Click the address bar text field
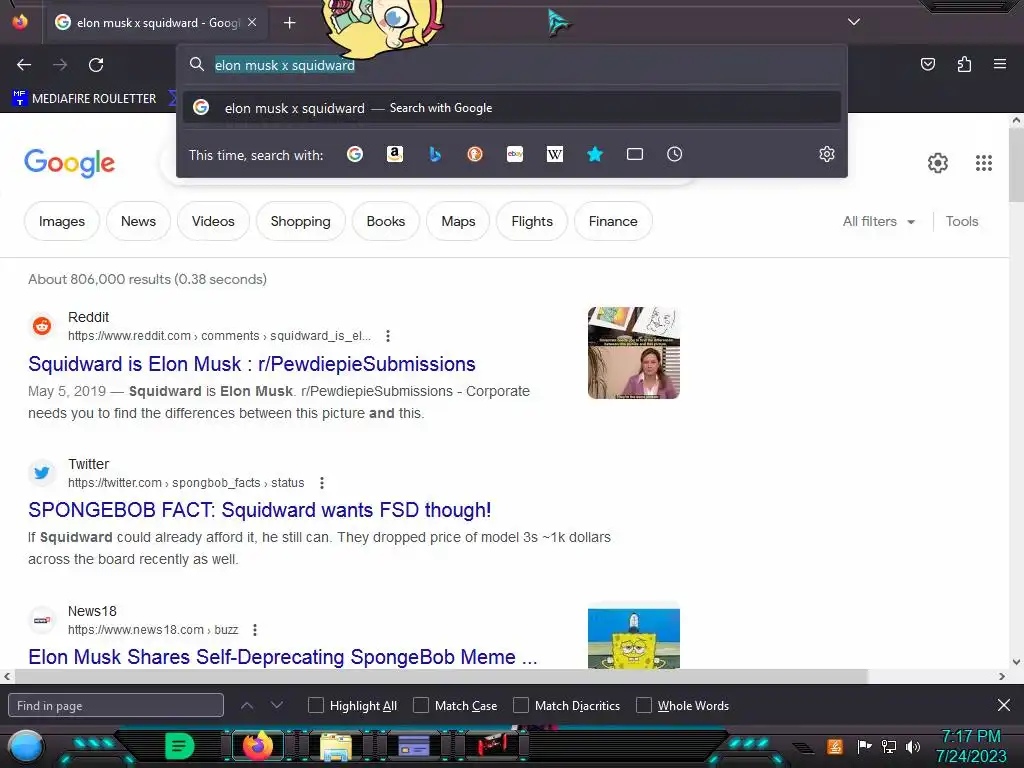 [x=512, y=65]
